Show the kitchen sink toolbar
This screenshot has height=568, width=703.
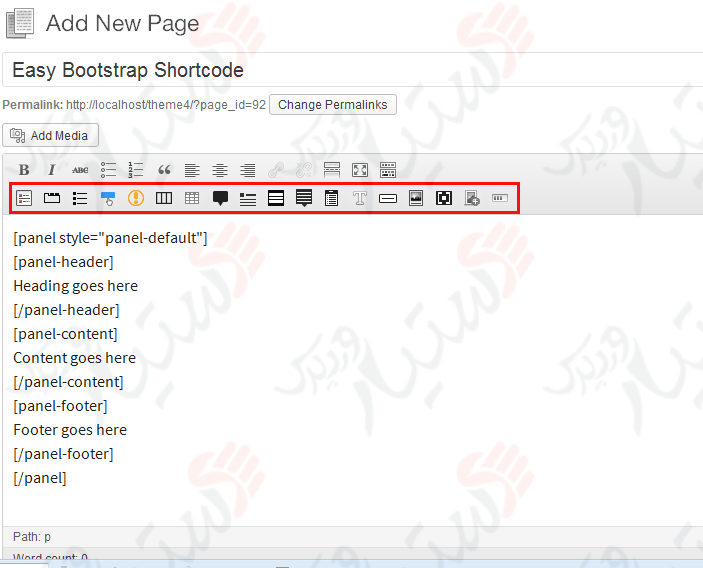pyautogui.click(x=388, y=170)
